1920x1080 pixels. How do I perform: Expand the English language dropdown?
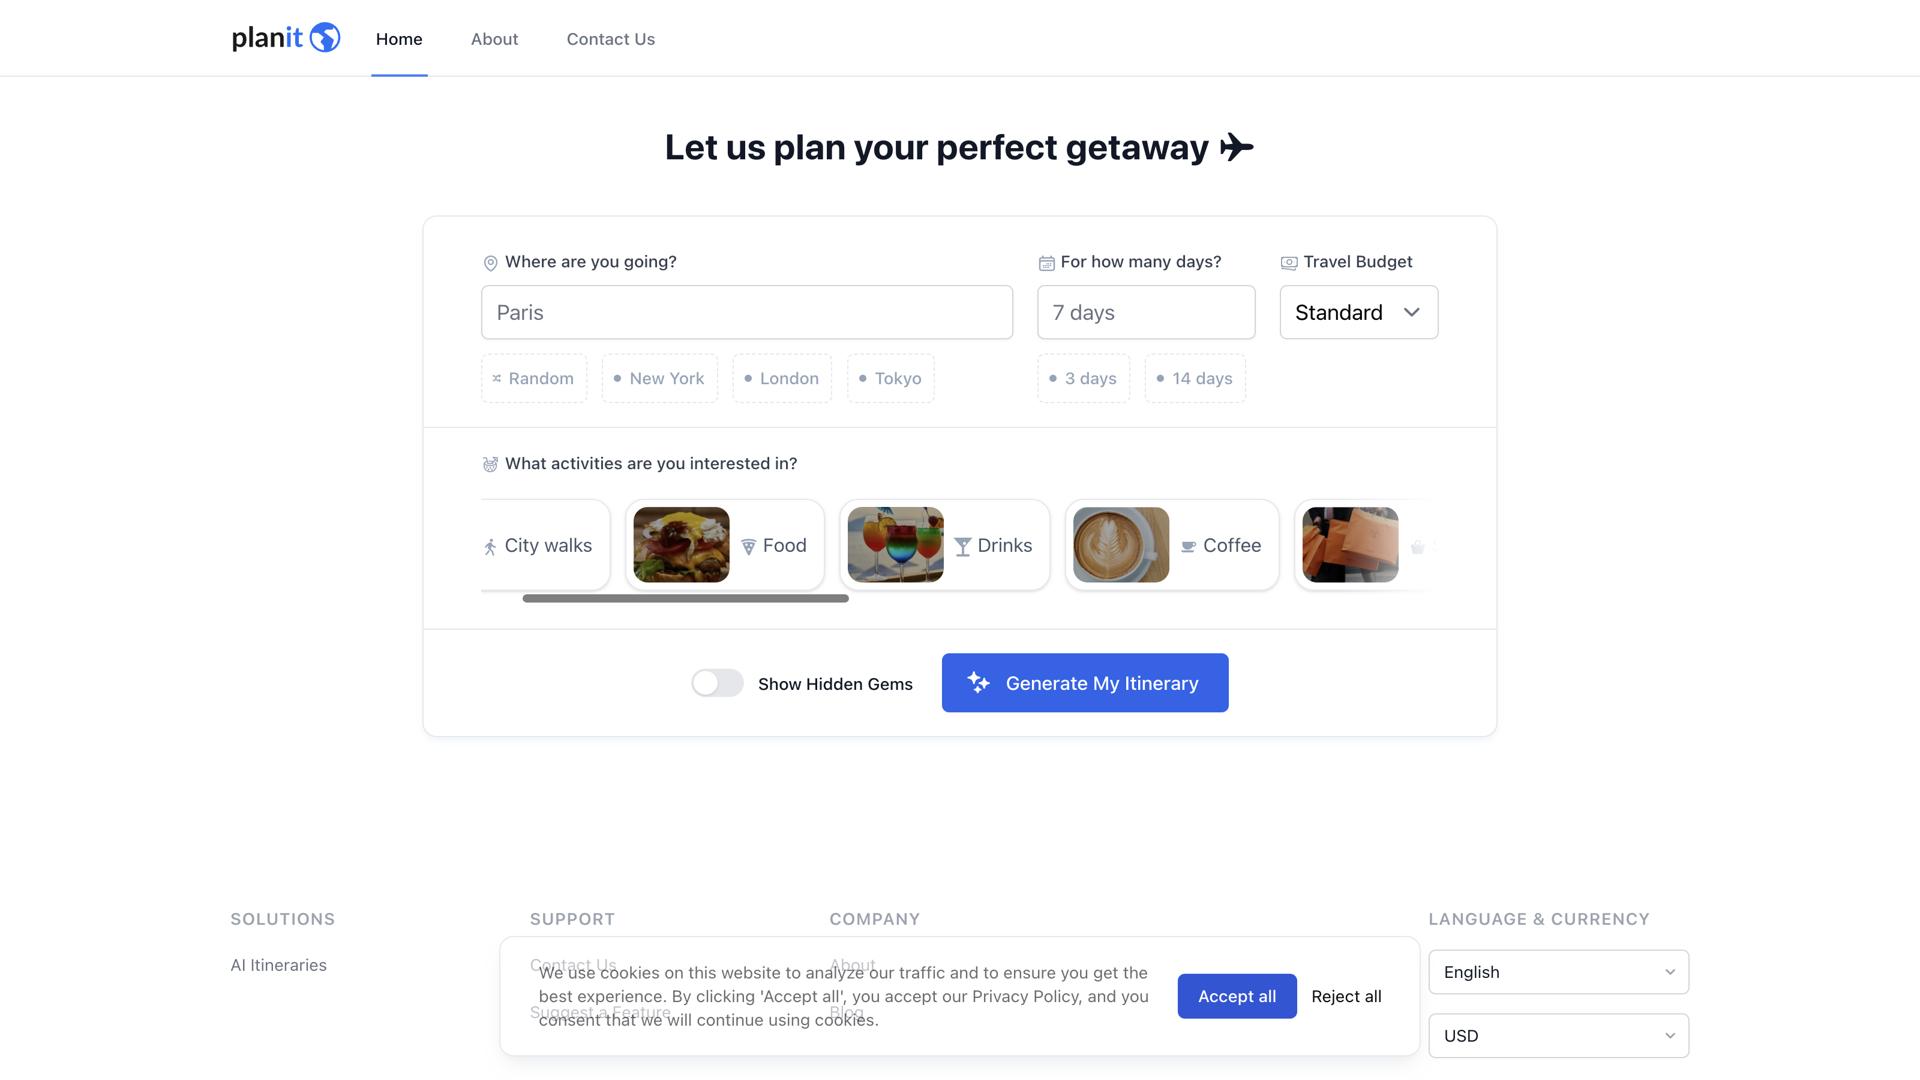[x=1558, y=972]
